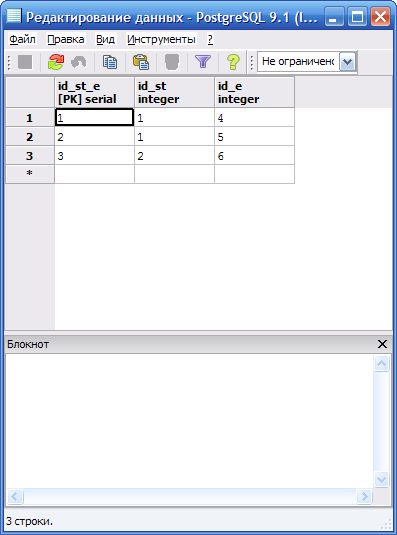This screenshot has width=397, height=535.
Task: Open the Правка menu
Action: [x=65, y=40]
